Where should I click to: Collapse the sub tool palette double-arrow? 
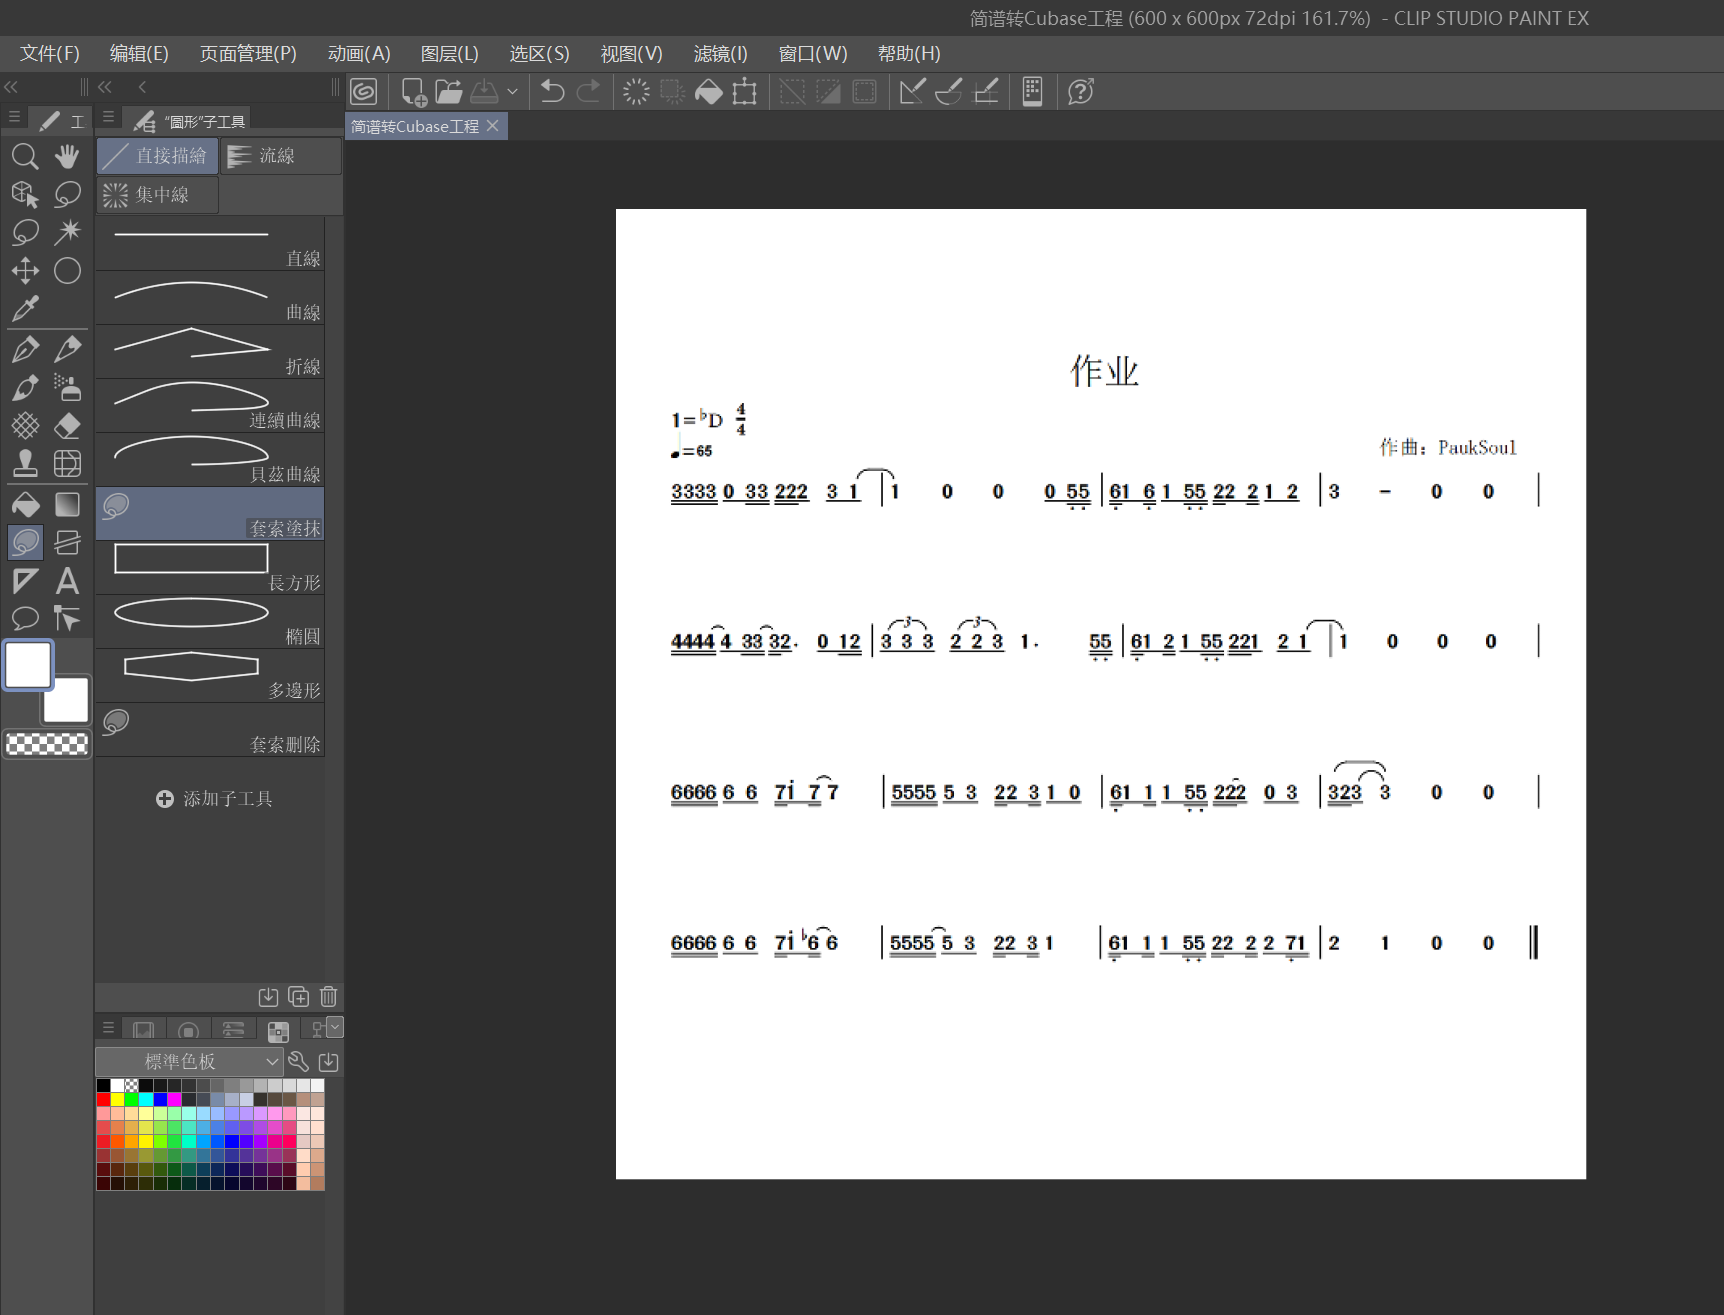click(x=105, y=87)
